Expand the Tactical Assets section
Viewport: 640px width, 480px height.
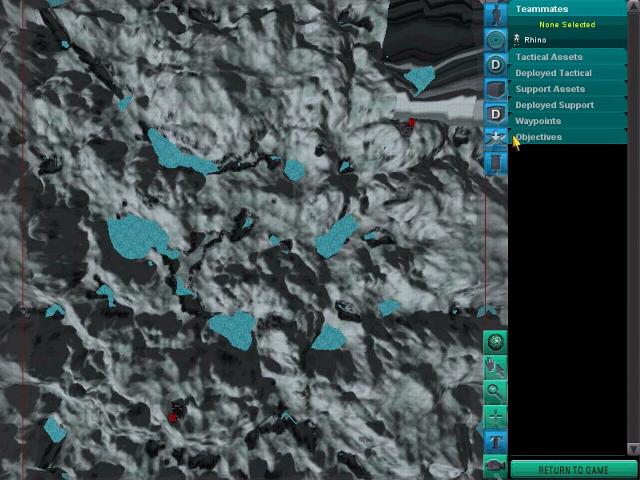tap(568, 57)
